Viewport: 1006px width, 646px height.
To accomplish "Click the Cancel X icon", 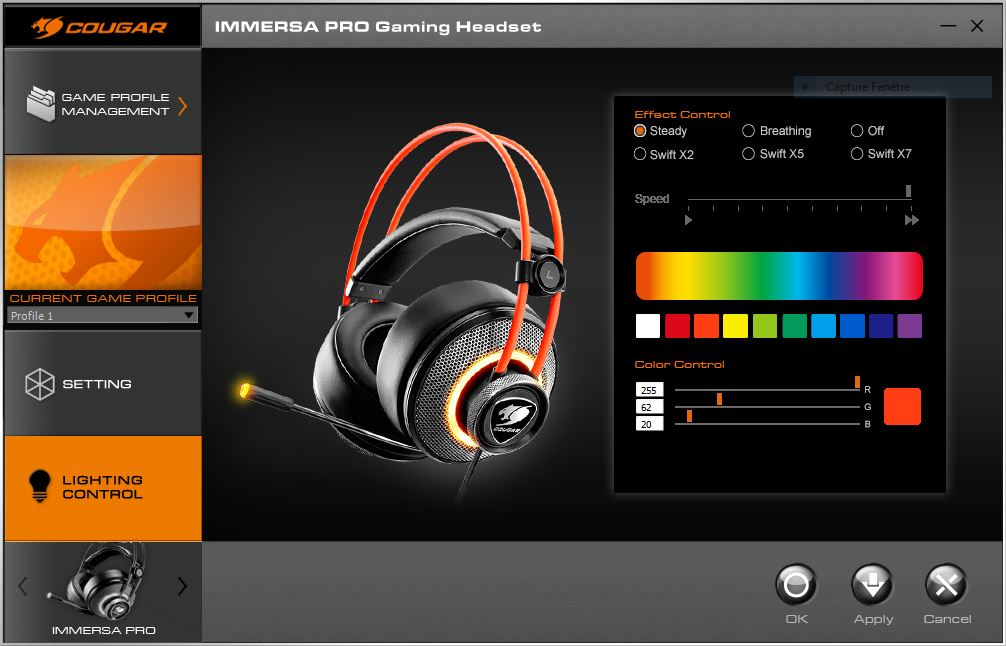I will (x=946, y=584).
